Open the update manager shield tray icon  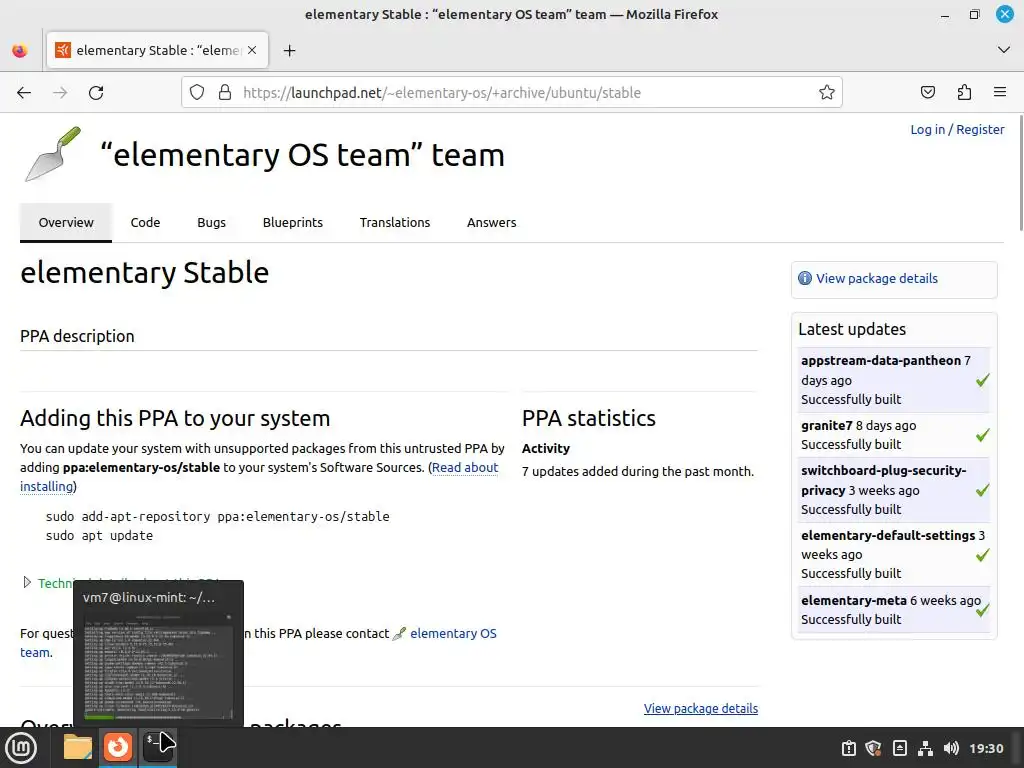click(x=873, y=748)
